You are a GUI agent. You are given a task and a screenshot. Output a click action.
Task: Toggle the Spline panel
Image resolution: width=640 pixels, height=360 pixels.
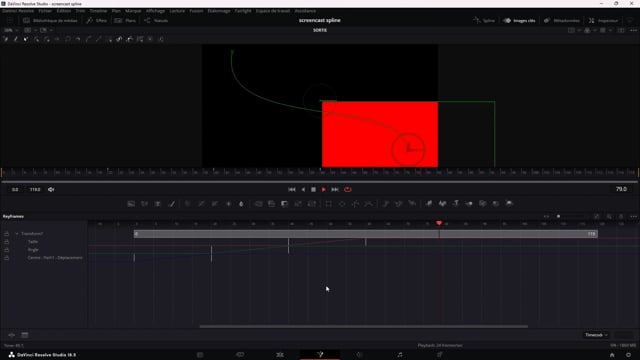pyautogui.click(x=484, y=20)
